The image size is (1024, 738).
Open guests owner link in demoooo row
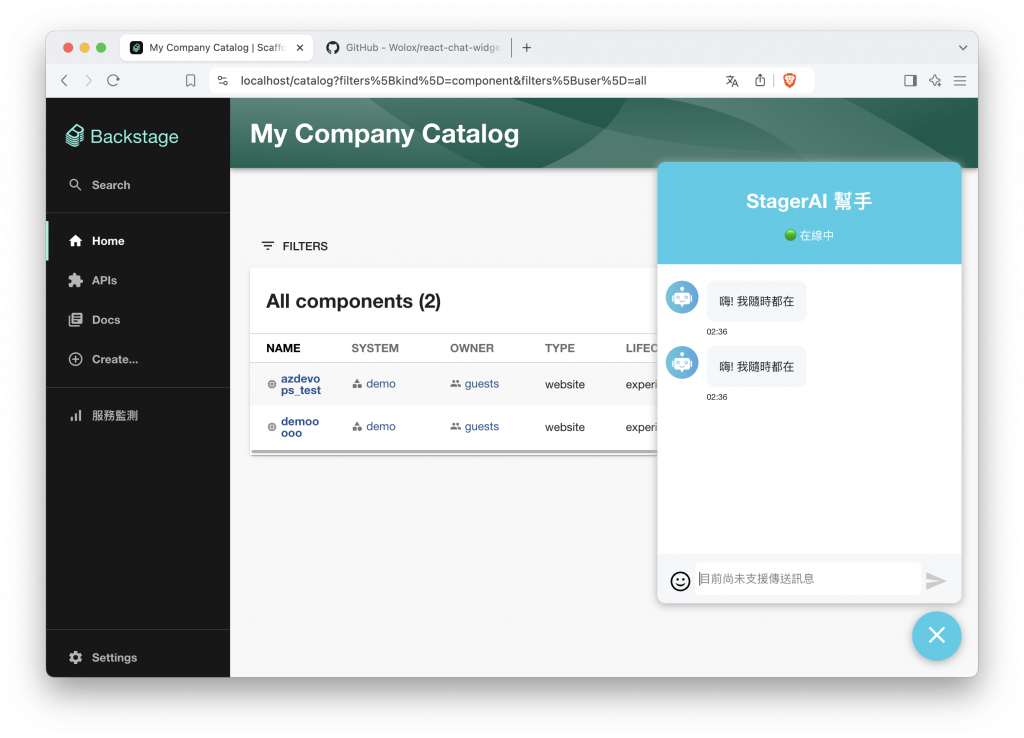tap(481, 426)
